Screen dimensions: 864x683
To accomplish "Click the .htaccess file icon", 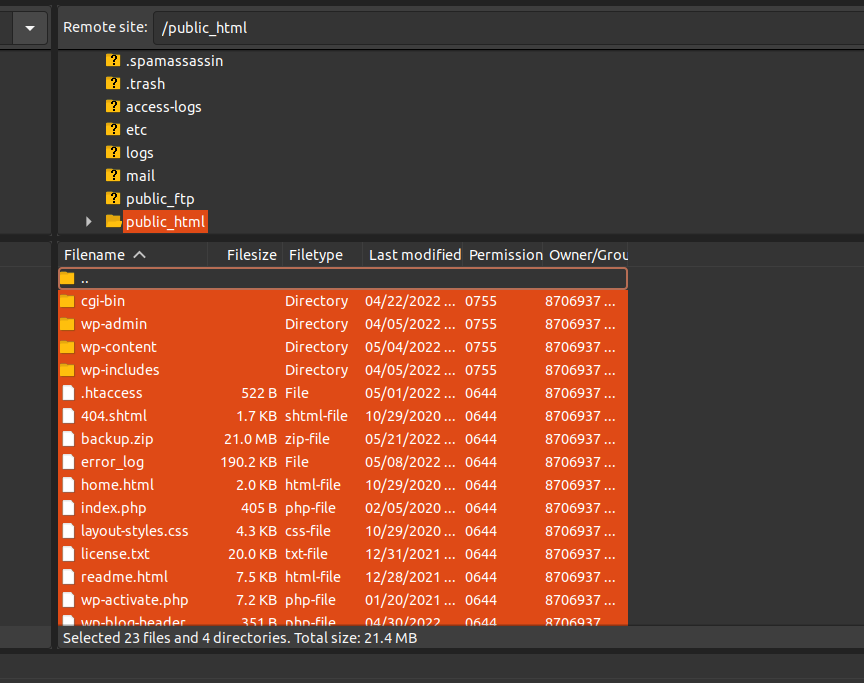I will pyautogui.click(x=67, y=393).
